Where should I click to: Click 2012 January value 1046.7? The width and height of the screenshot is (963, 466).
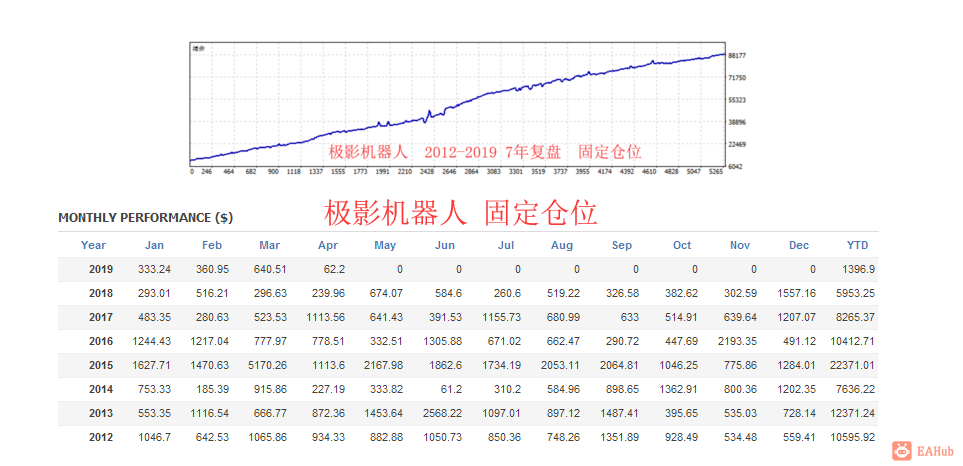154,438
